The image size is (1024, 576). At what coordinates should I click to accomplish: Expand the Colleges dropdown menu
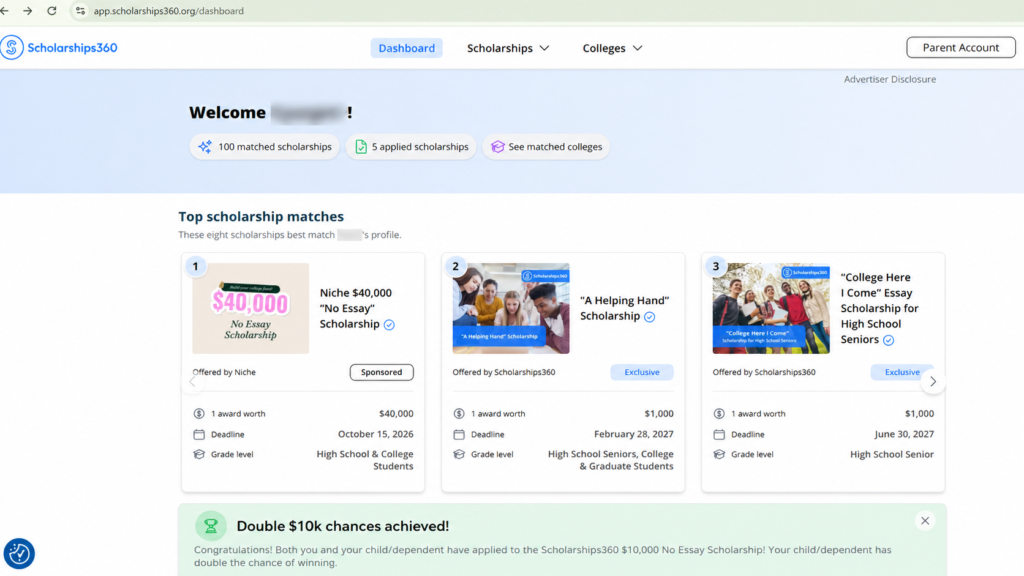(x=612, y=48)
